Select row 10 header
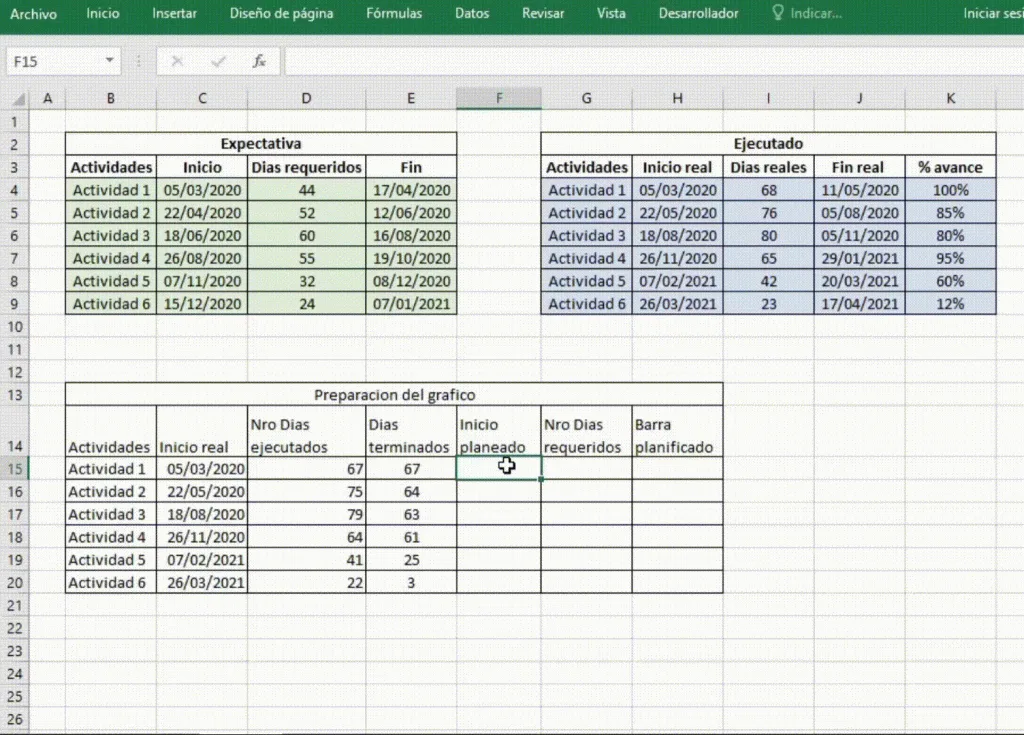The width and height of the screenshot is (1024, 735). [14, 327]
